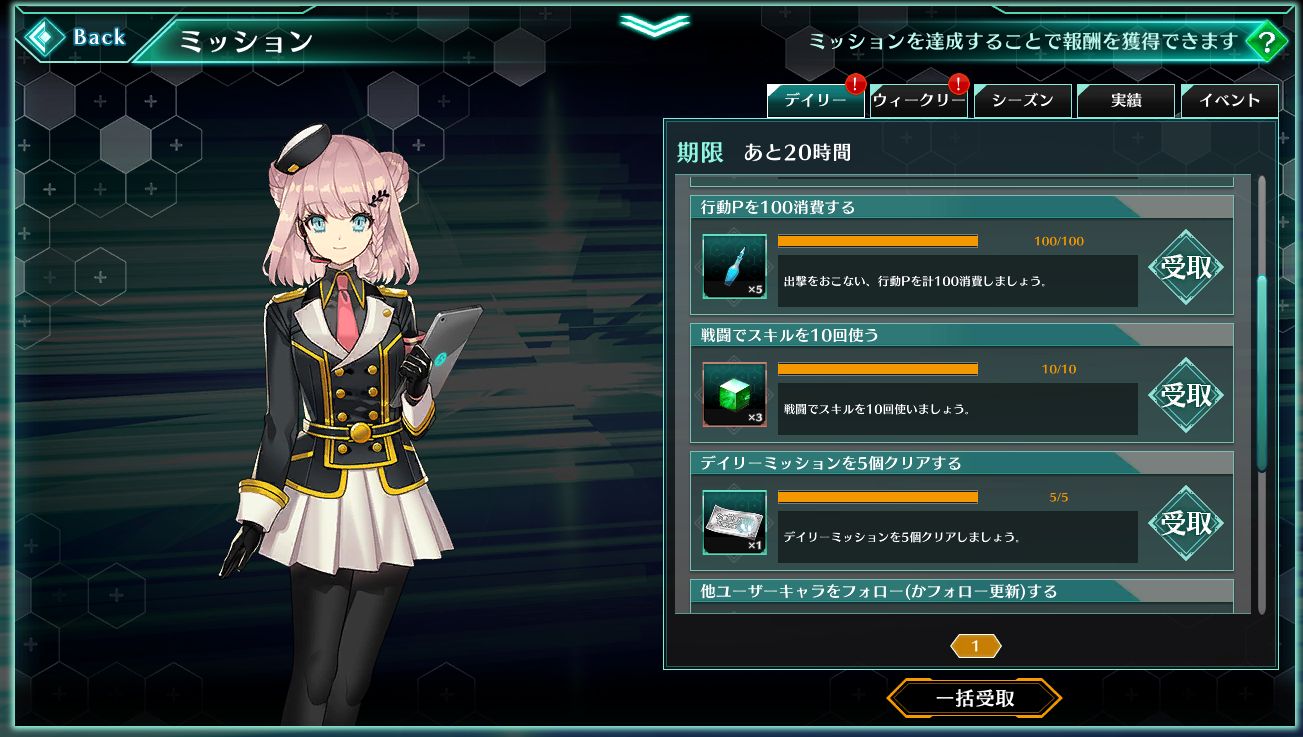Viewport: 1303px width, 737px height.
Task: Claim reward for 行動Pを100消費する mission
Action: pos(1186,267)
